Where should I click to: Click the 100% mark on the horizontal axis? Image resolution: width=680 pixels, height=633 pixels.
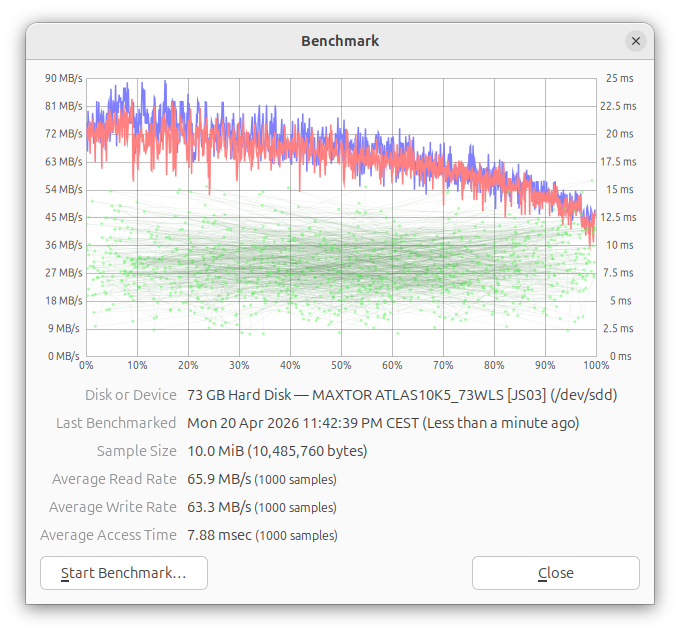(596, 365)
